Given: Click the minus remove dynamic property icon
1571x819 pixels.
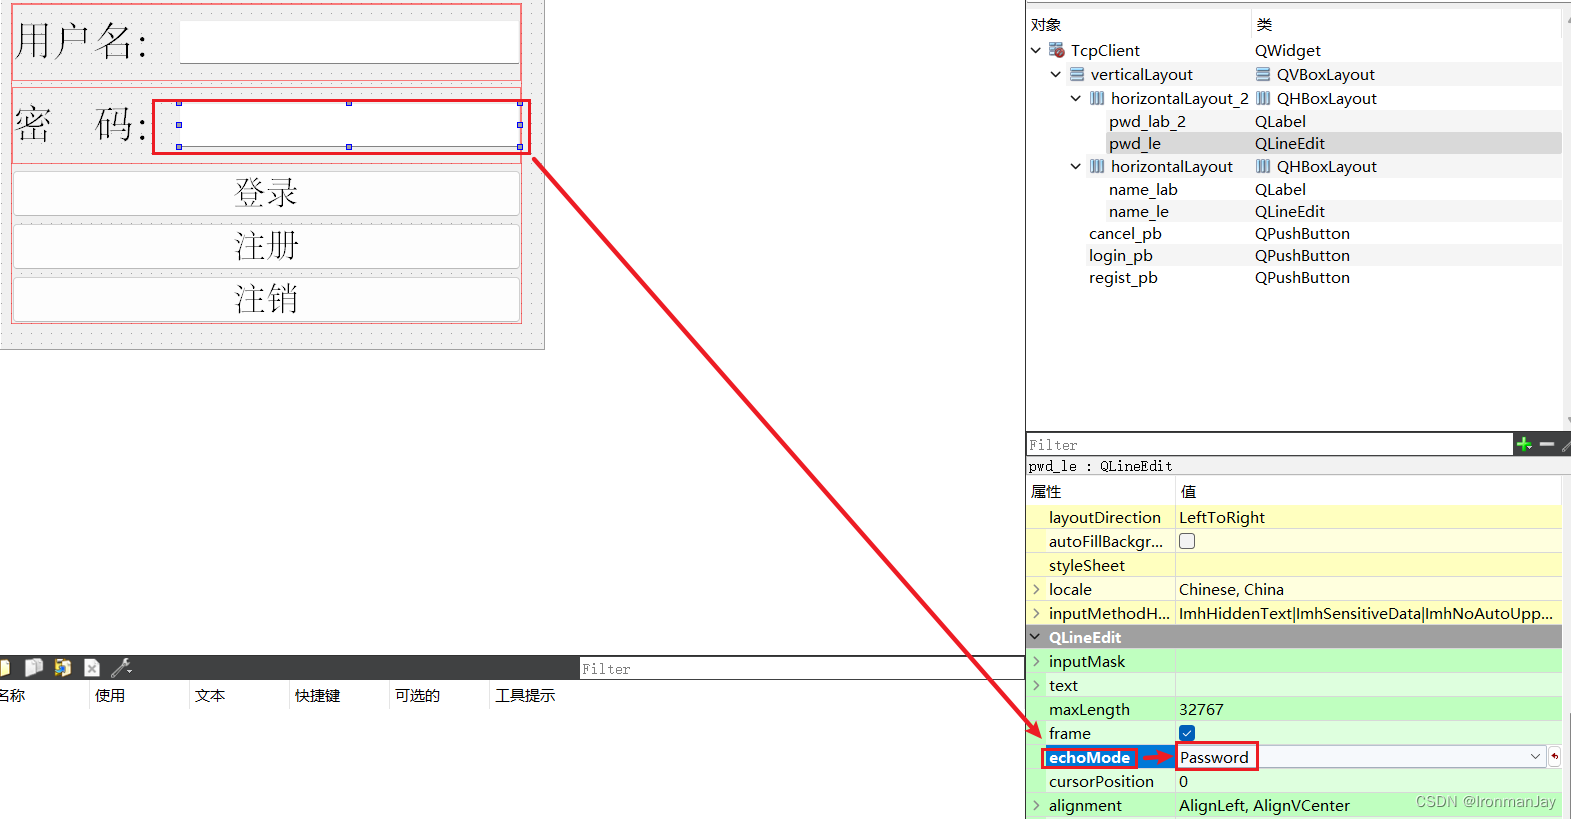Looking at the screenshot, I should point(1547,444).
